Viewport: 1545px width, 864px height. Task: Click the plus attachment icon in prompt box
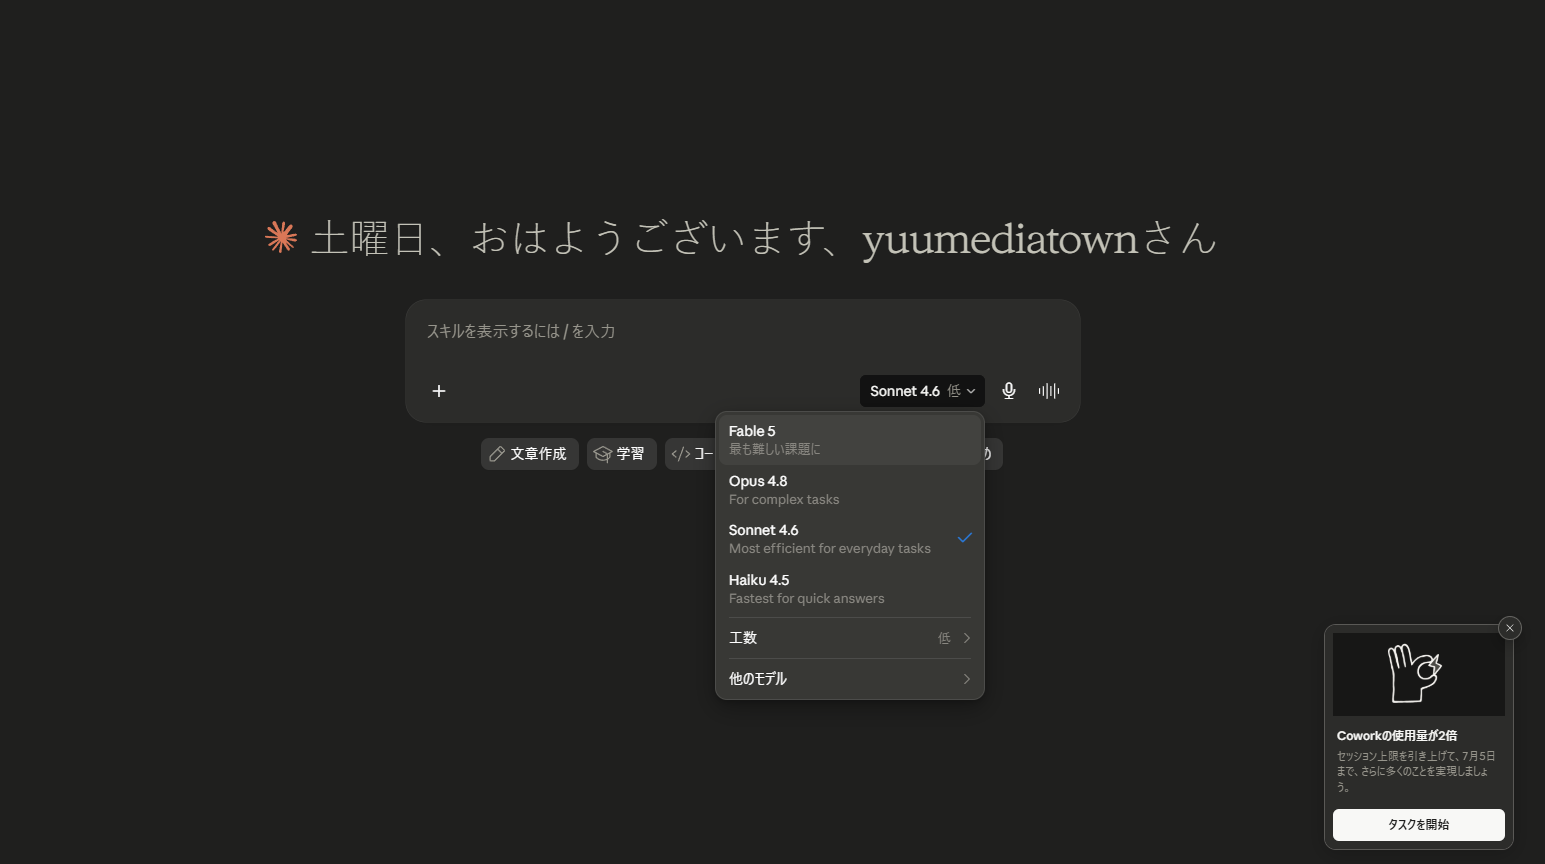coord(438,391)
